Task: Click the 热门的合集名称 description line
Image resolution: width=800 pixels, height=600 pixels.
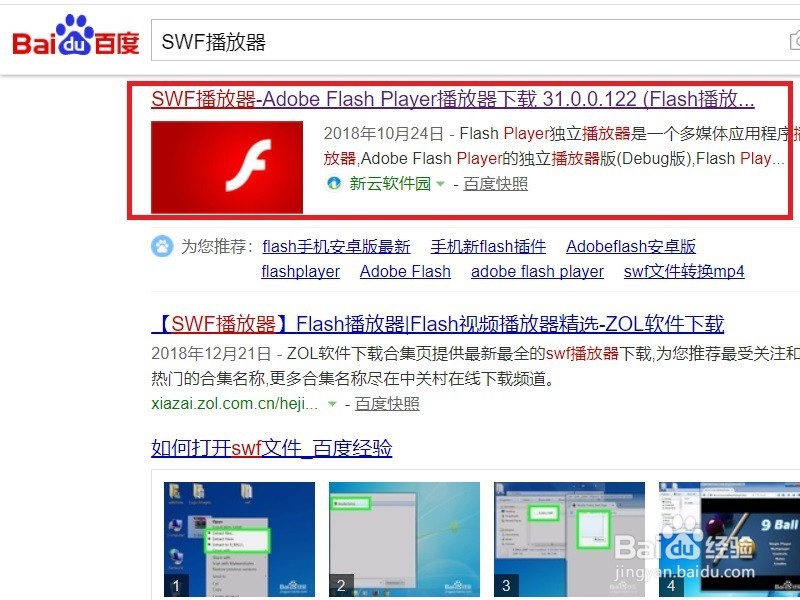Action: click(x=353, y=379)
